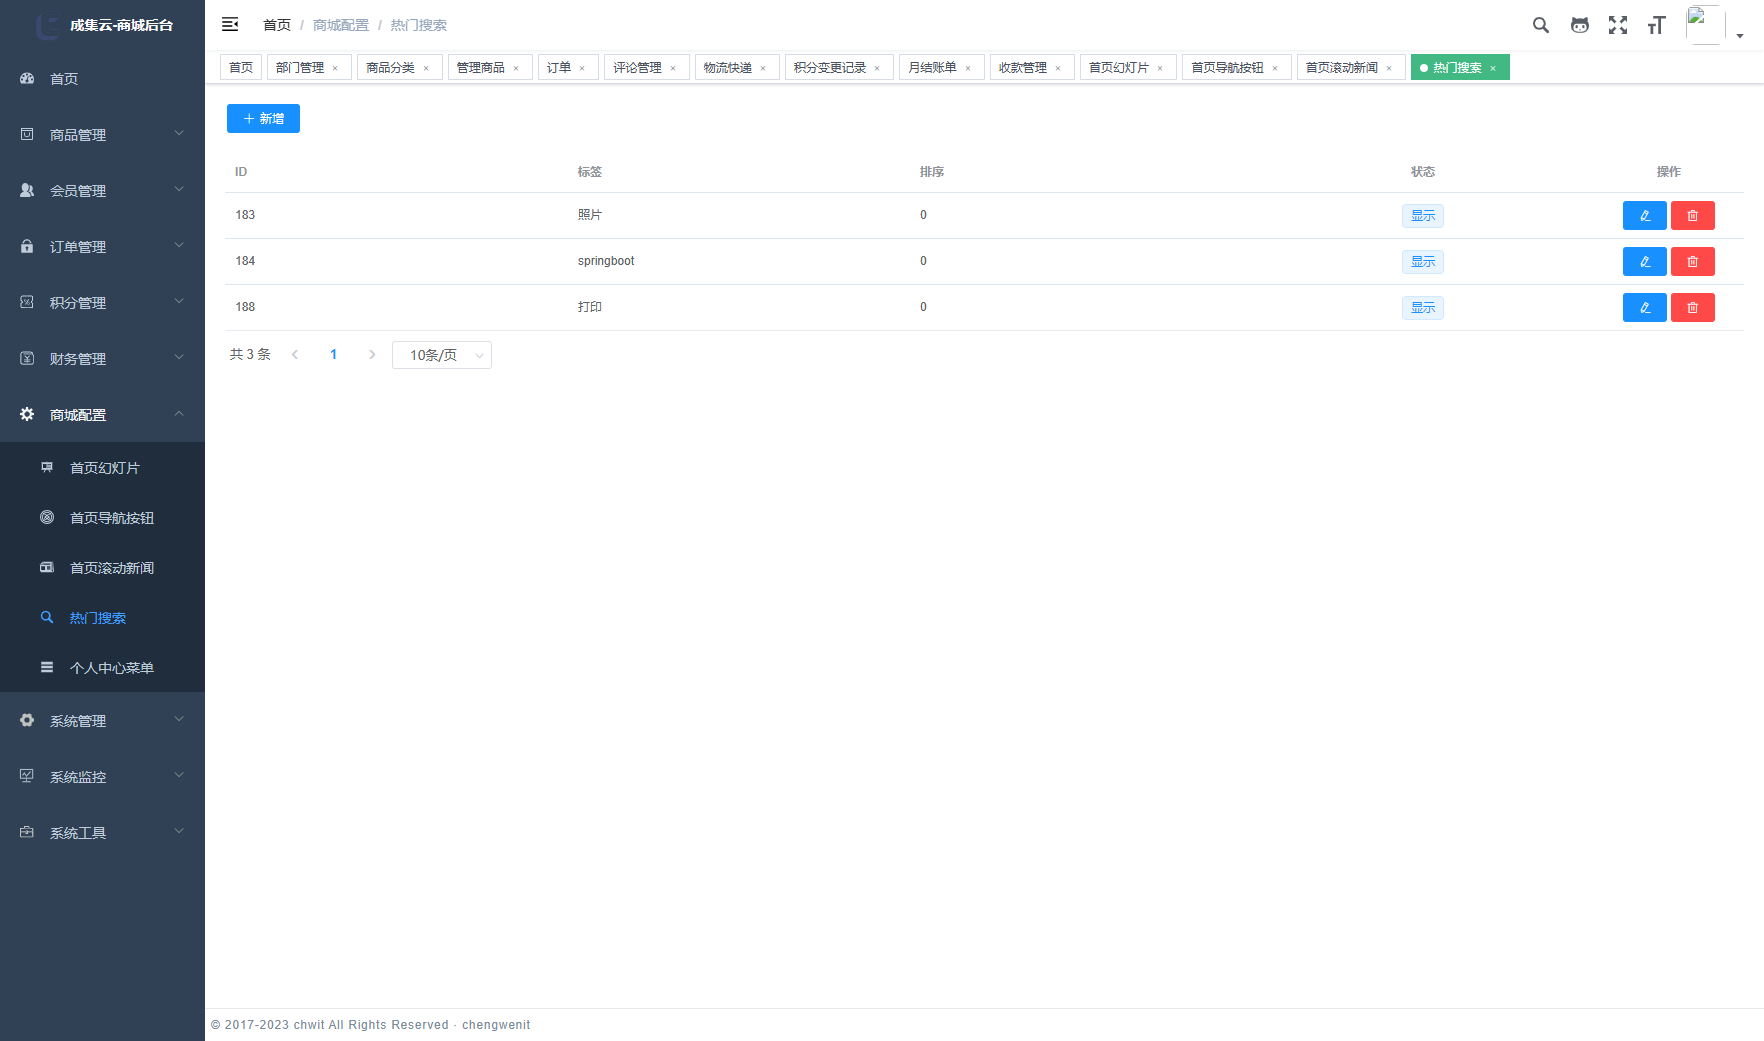Expand 财务管理 sidebar menu
This screenshot has width=1764, height=1041.
(x=102, y=358)
